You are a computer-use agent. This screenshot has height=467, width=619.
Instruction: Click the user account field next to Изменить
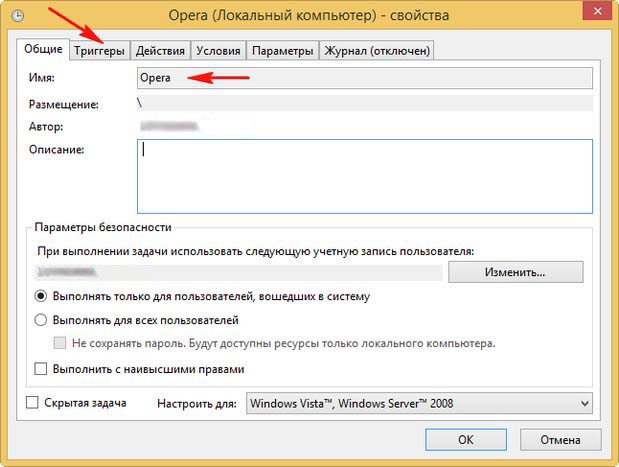pos(239,272)
